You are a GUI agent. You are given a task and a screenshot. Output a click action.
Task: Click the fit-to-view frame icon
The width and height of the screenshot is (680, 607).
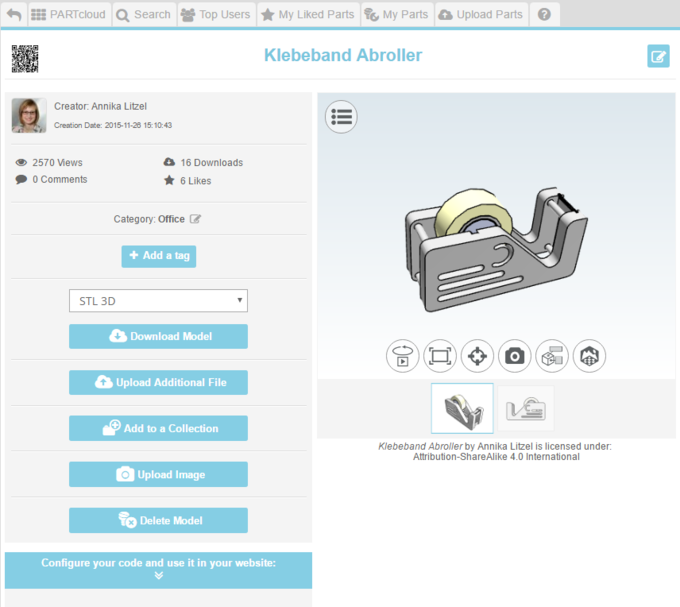tap(440, 356)
